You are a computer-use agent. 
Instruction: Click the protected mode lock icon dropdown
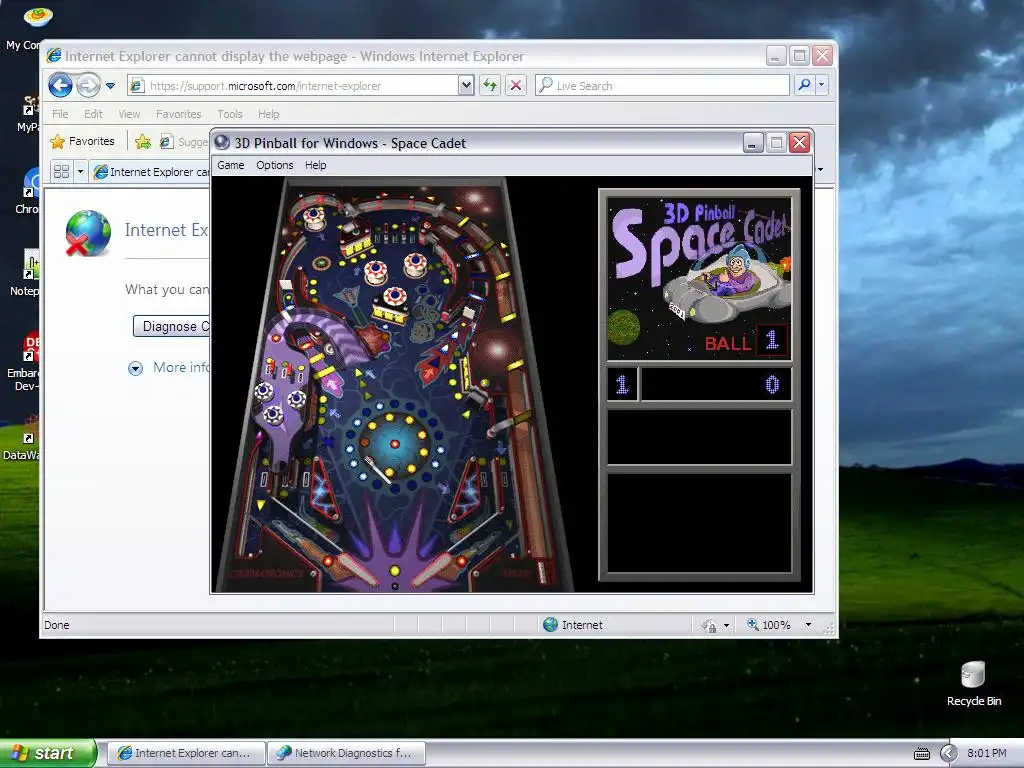715,626
